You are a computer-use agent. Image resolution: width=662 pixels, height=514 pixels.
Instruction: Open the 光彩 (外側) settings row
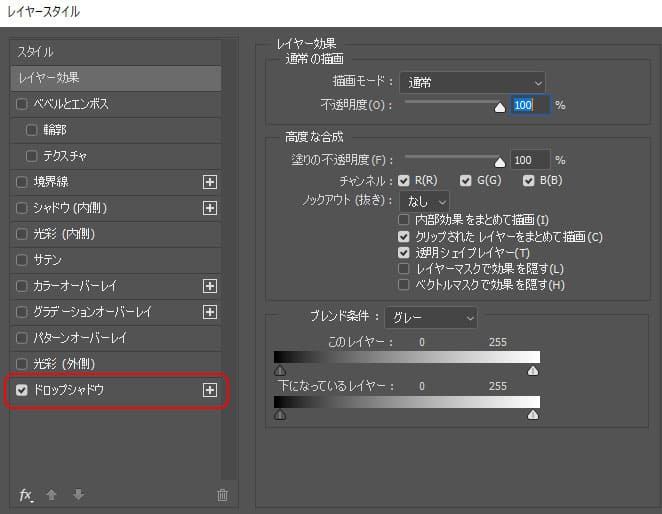(116, 364)
